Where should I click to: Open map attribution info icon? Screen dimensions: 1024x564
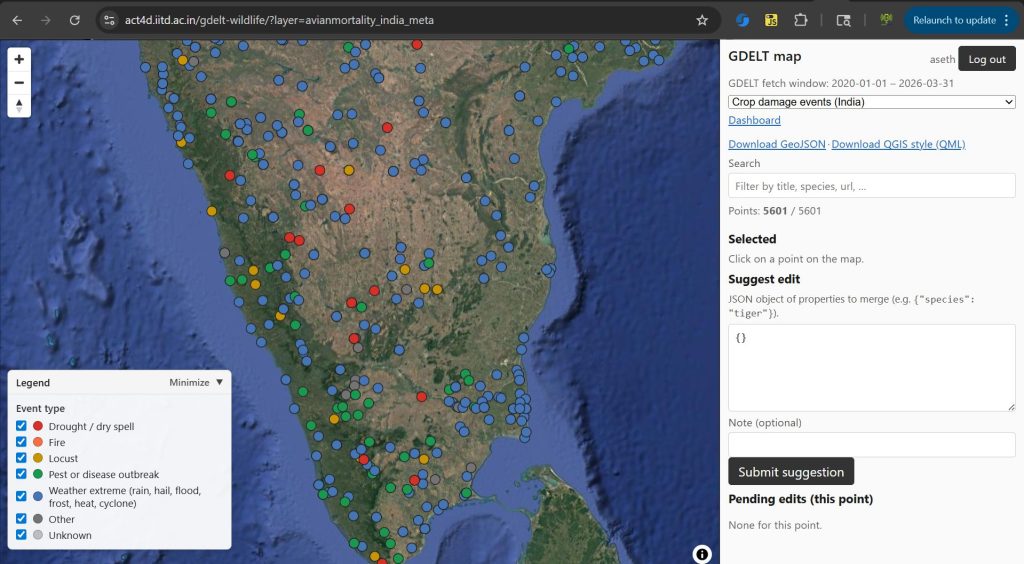[x=702, y=553]
